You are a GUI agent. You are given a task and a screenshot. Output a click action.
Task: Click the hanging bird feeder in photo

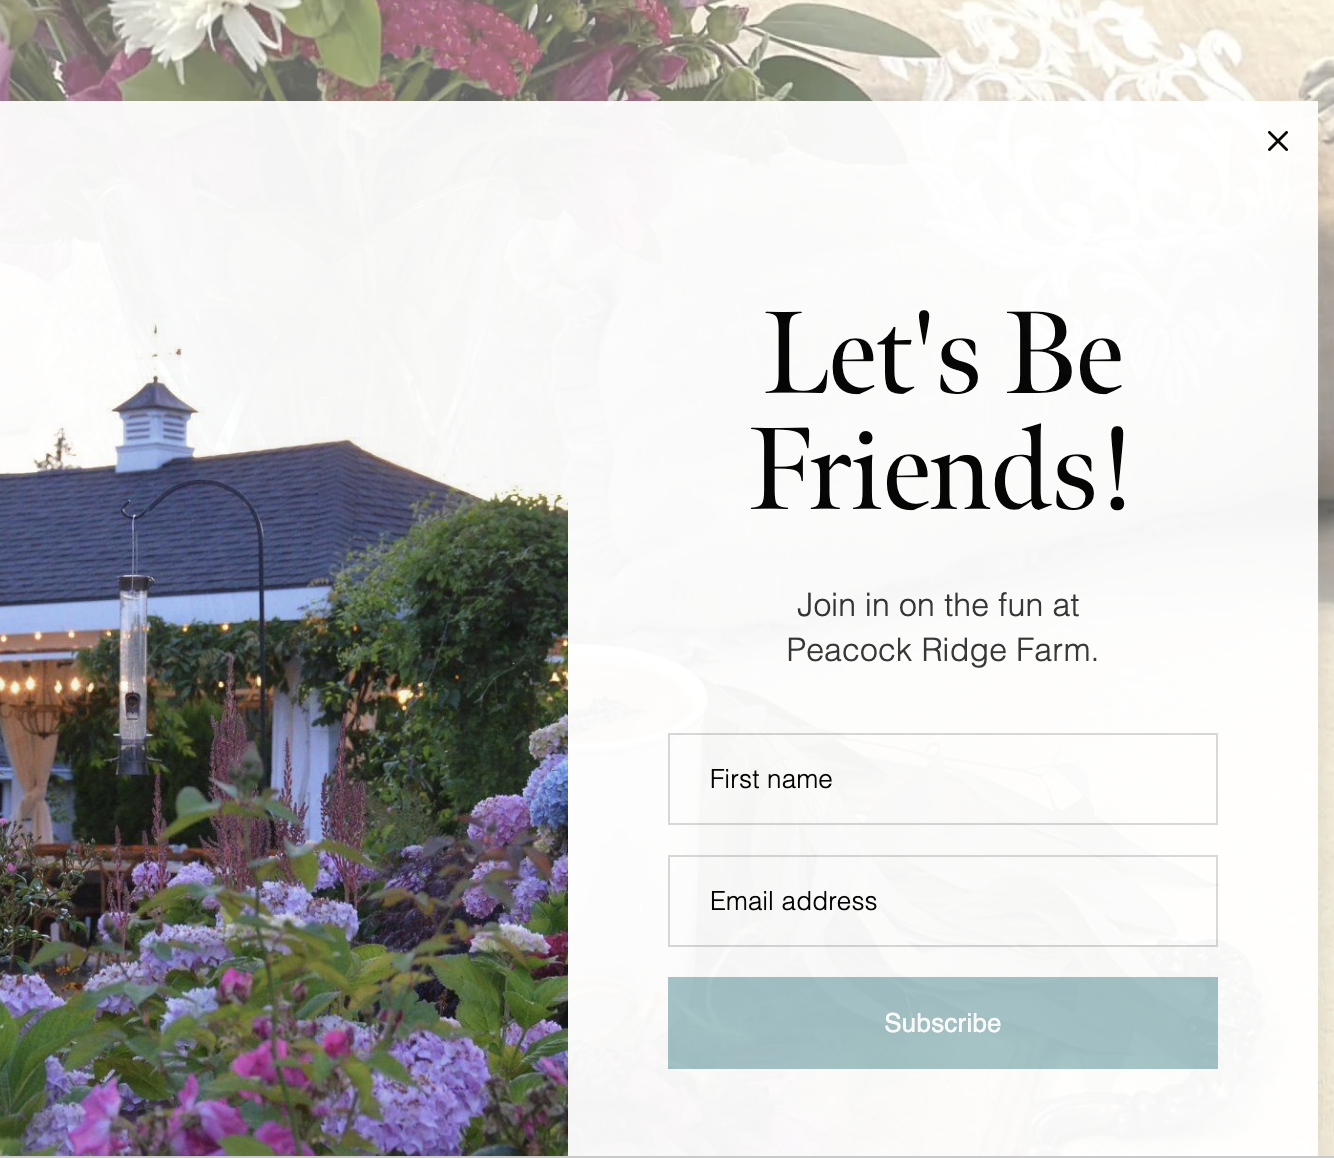point(134,675)
